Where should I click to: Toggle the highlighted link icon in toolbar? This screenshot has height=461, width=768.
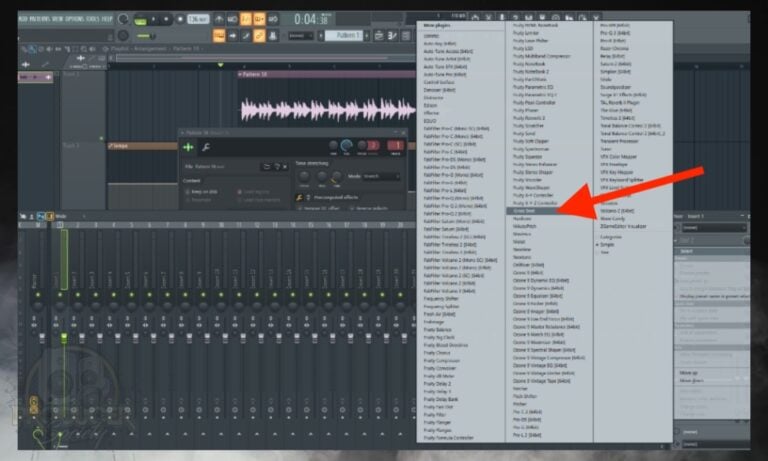point(259,36)
